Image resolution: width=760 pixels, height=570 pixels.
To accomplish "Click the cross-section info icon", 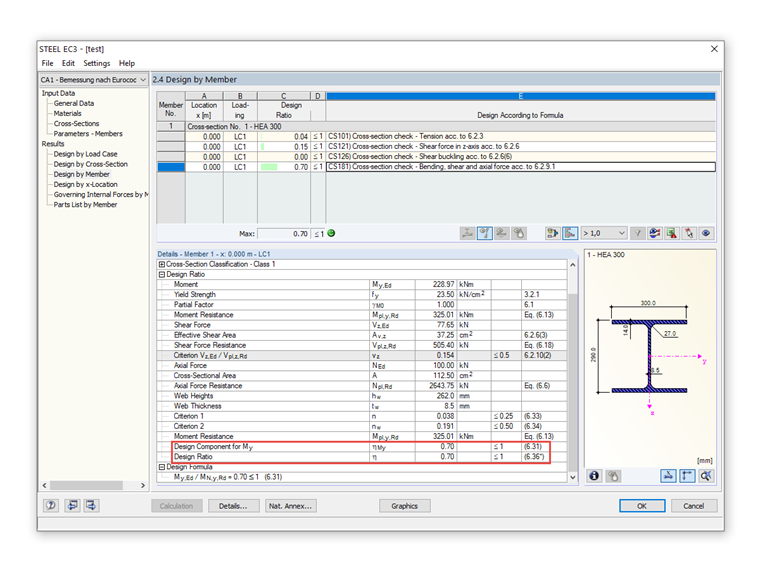I will [x=594, y=476].
